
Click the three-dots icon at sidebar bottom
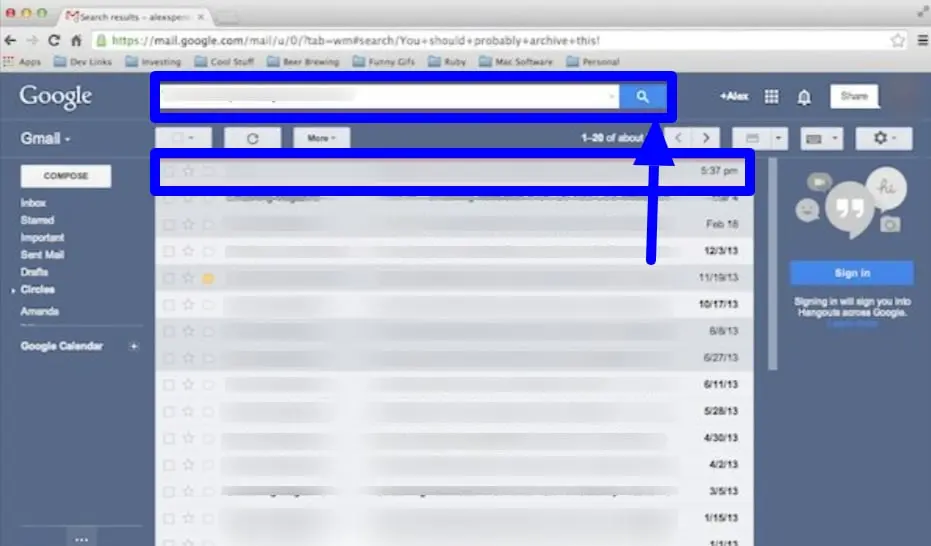coord(82,539)
